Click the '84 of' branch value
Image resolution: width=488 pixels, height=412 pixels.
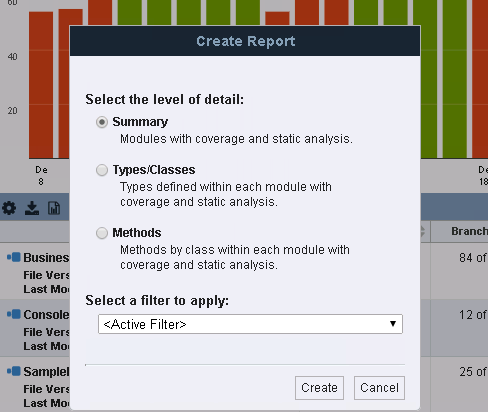point(473,258)
